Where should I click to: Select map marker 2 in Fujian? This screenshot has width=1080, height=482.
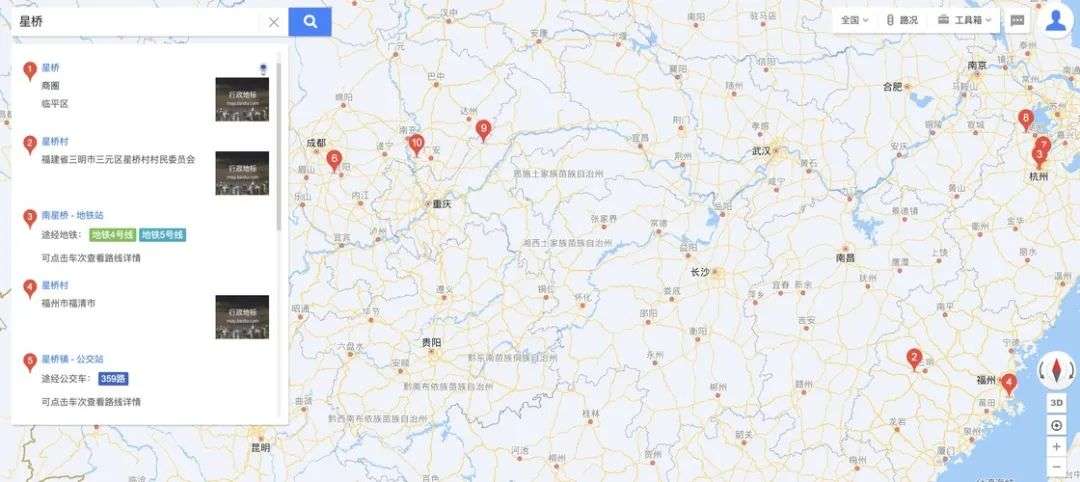[914, 359]
